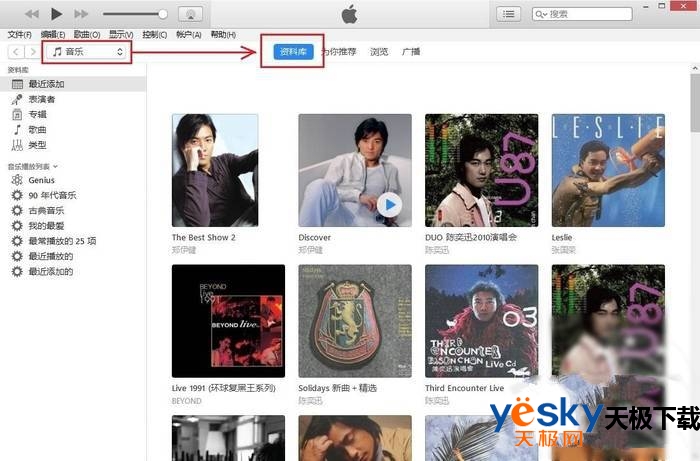700x461 pixels.
Task: Skip ahead with the fast-forward button
Action: pos(81,14)
